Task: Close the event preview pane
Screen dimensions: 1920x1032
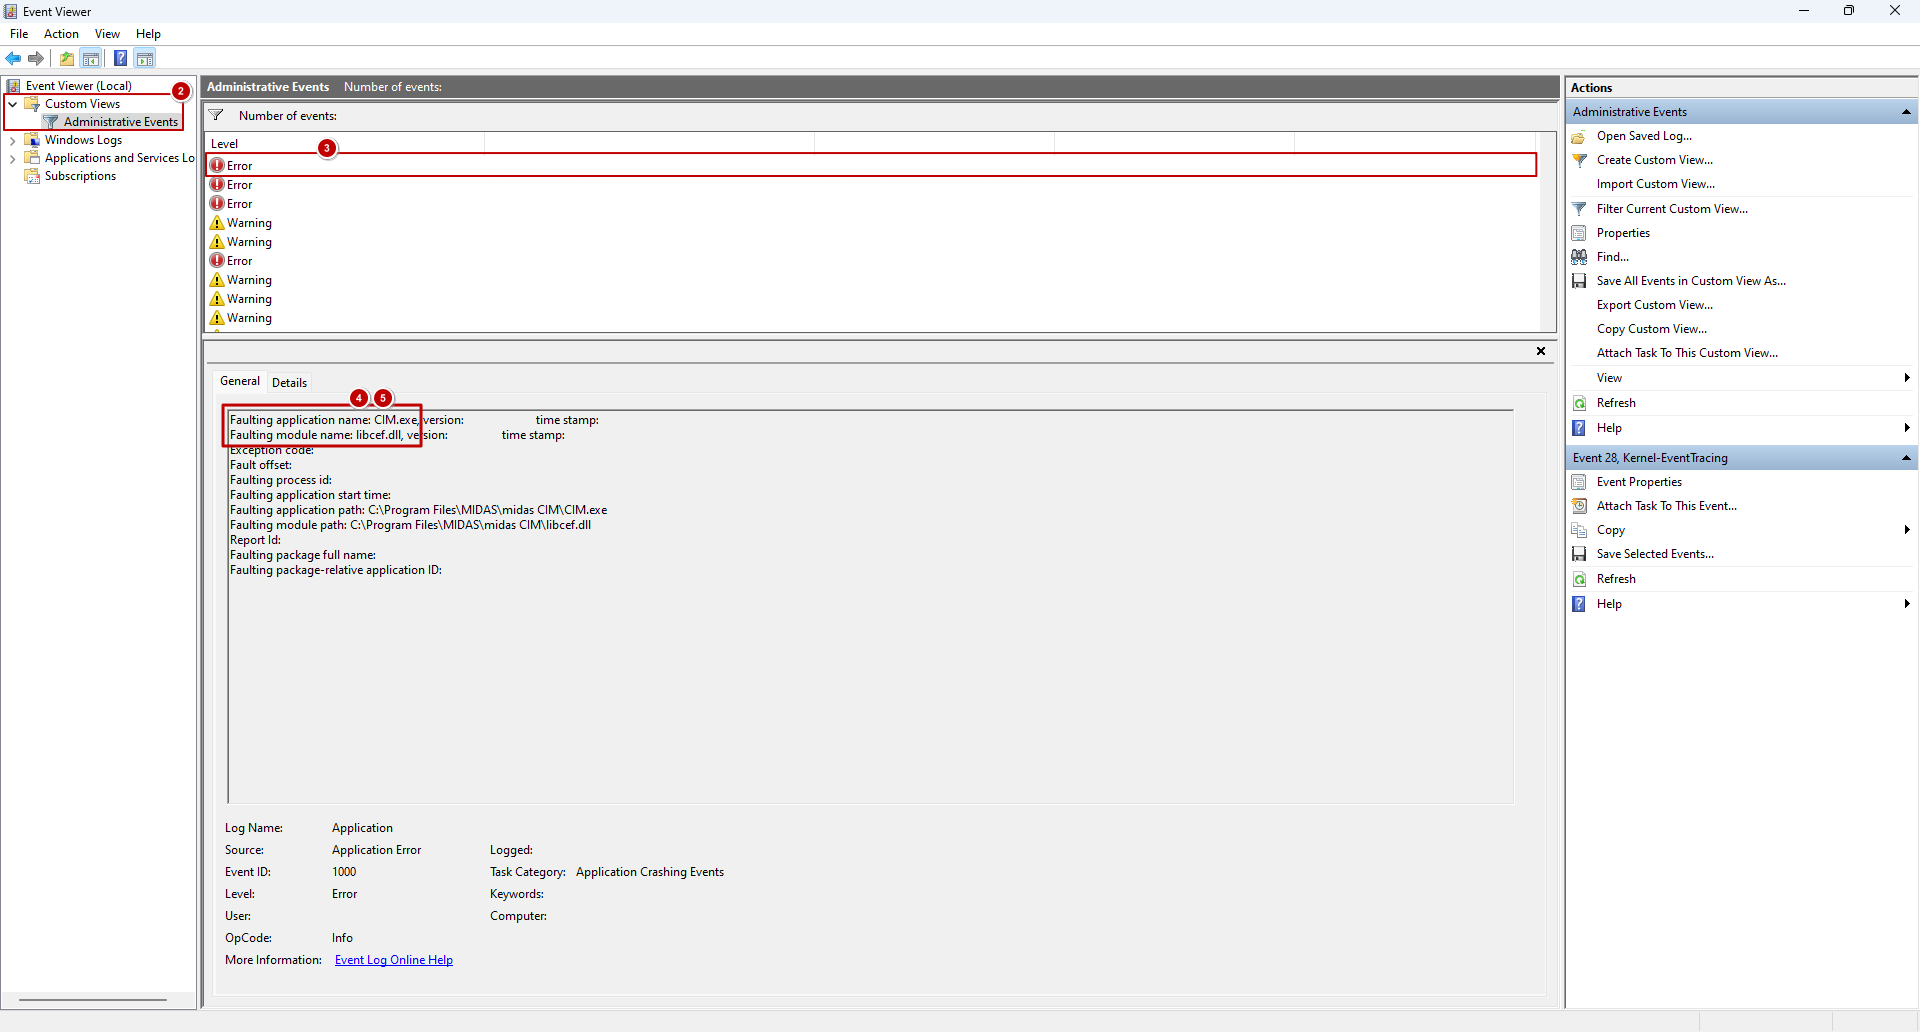Action: pos(1541,351)
